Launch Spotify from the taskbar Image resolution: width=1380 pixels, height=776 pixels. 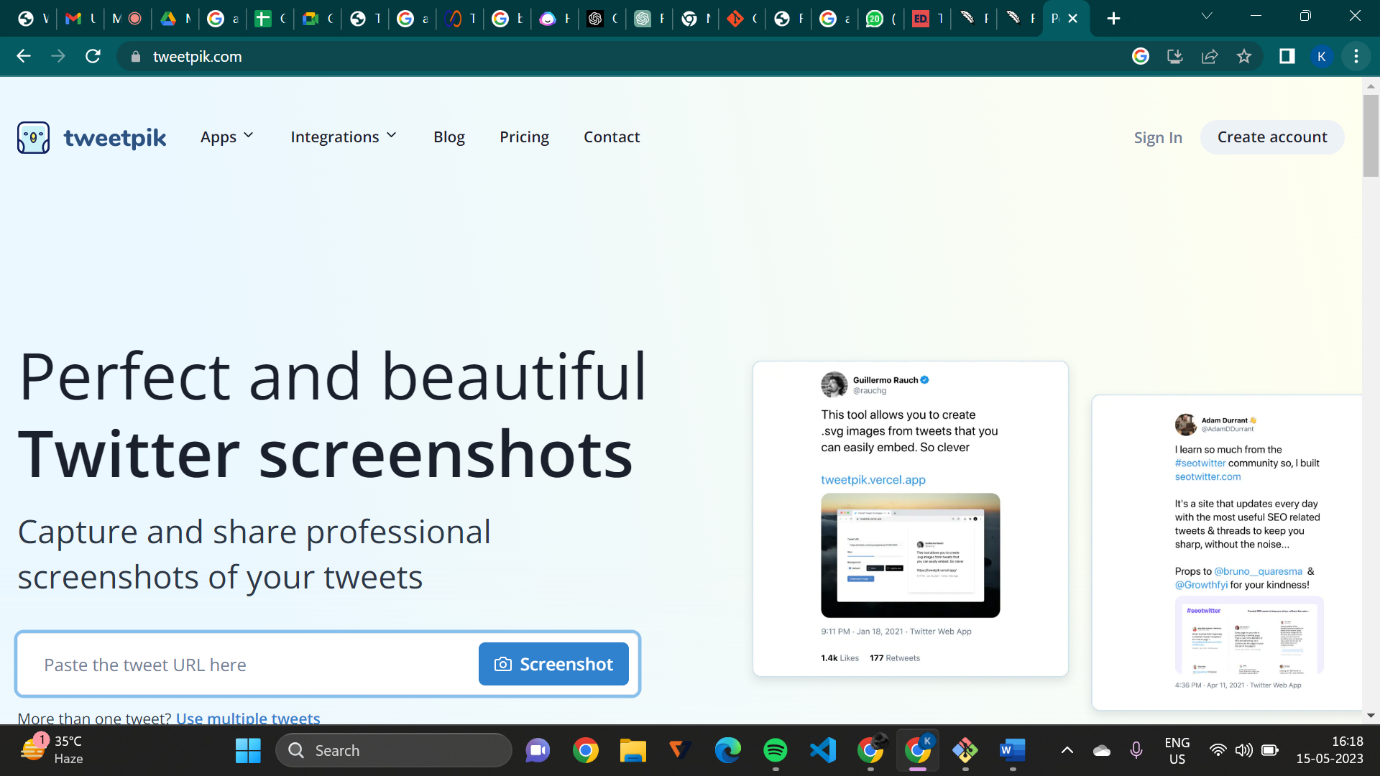click(x=775, y=750)
